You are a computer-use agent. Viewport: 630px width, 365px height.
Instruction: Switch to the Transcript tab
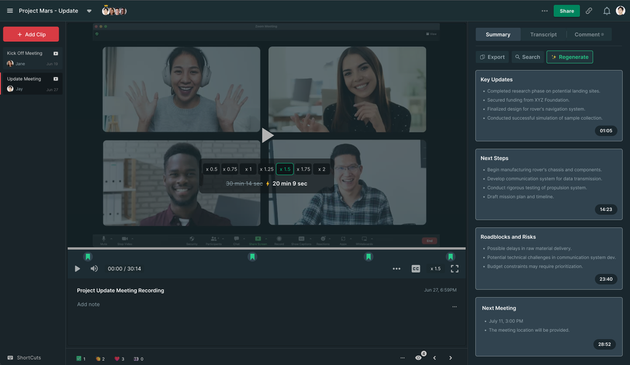pos(543,35)
